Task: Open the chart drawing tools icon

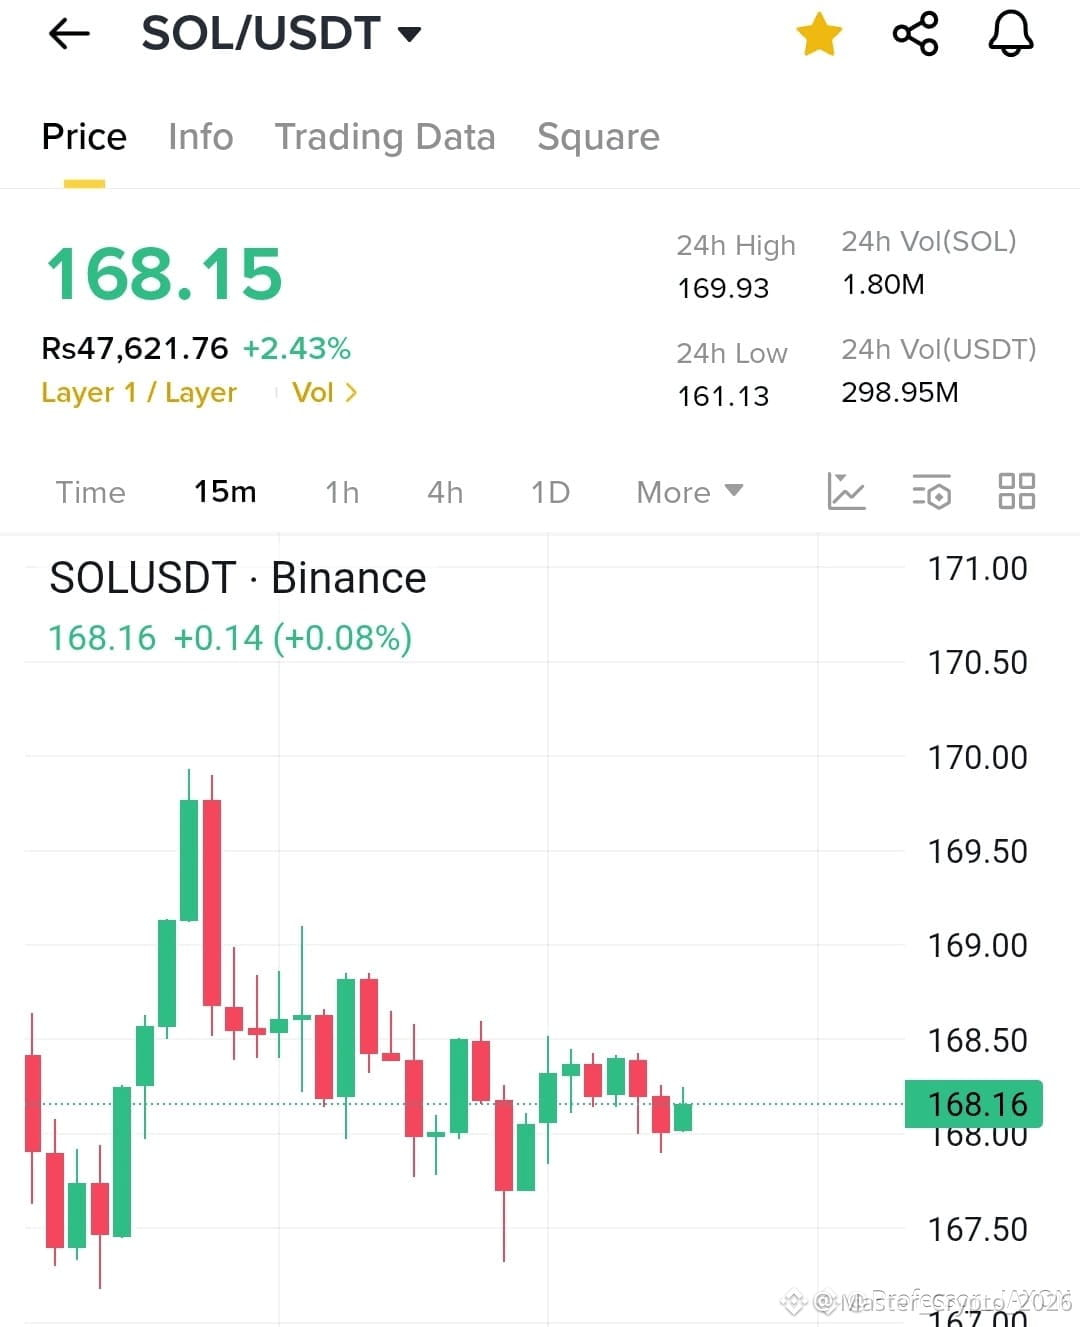Action: coord(846,491)
